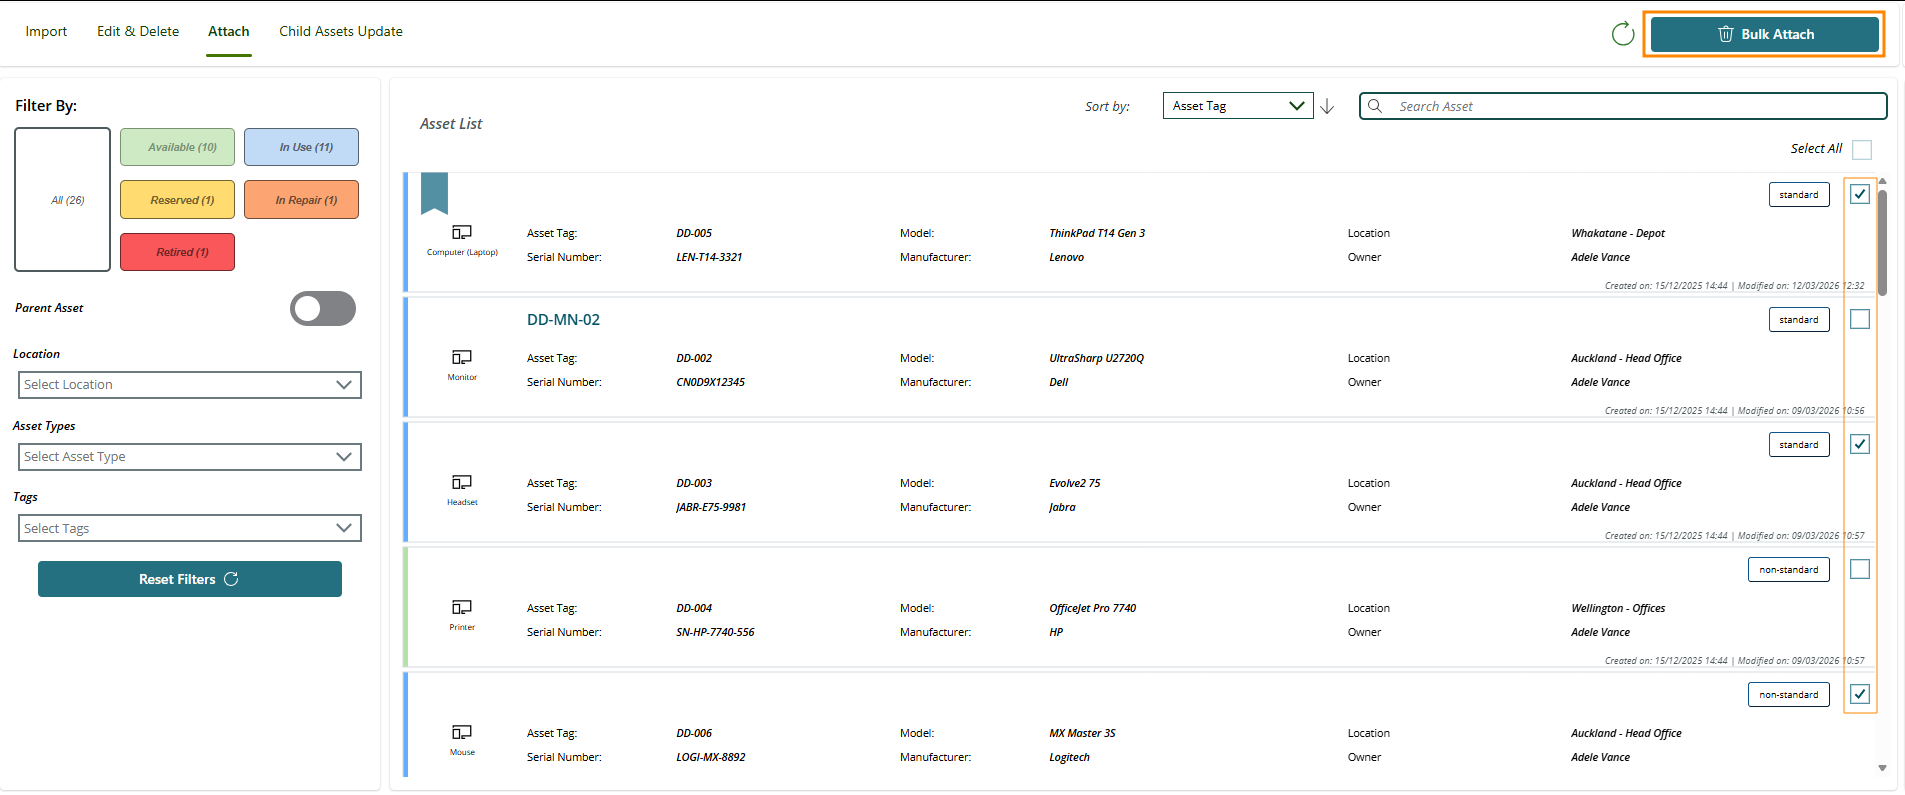This screenshot has height=795, width=1905.
Task: Click the bookmark ribbon on DD-005 asset
Action: (x=434, y=192)
